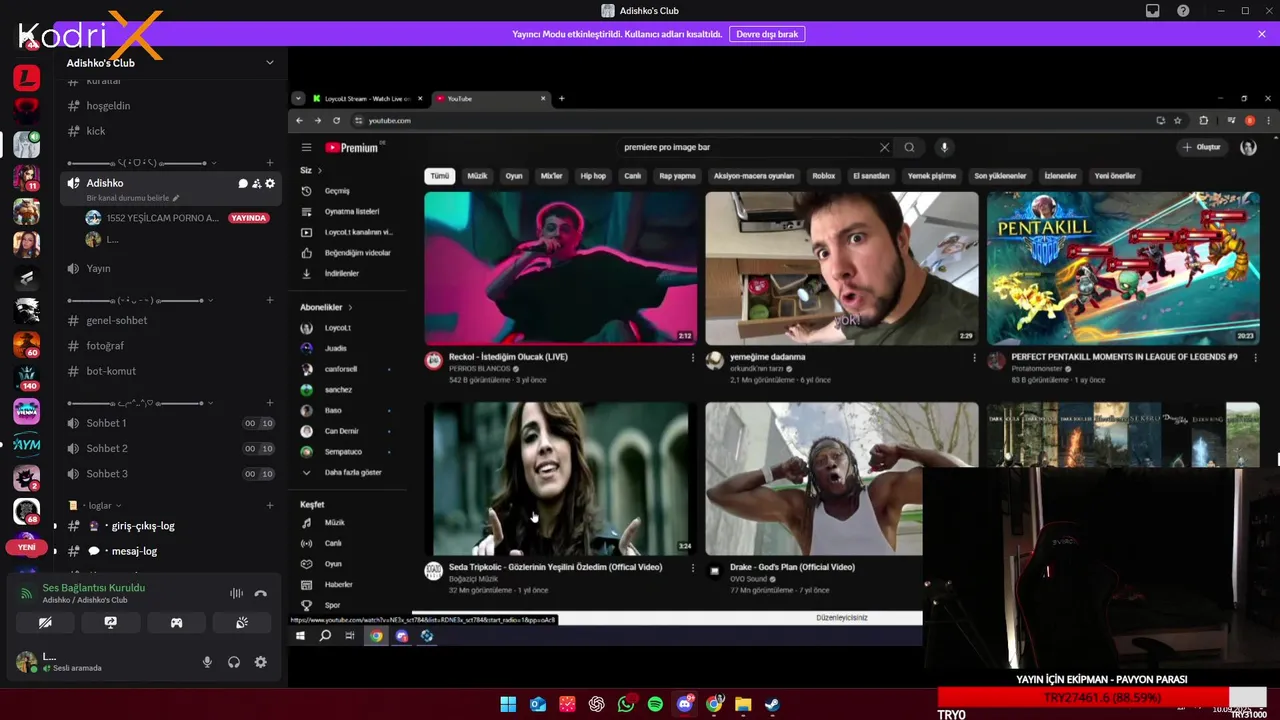Open options menu for PERFECT PENTAKILL video
Viewport: 1280px width, 720px height.
click(1255, 358)
